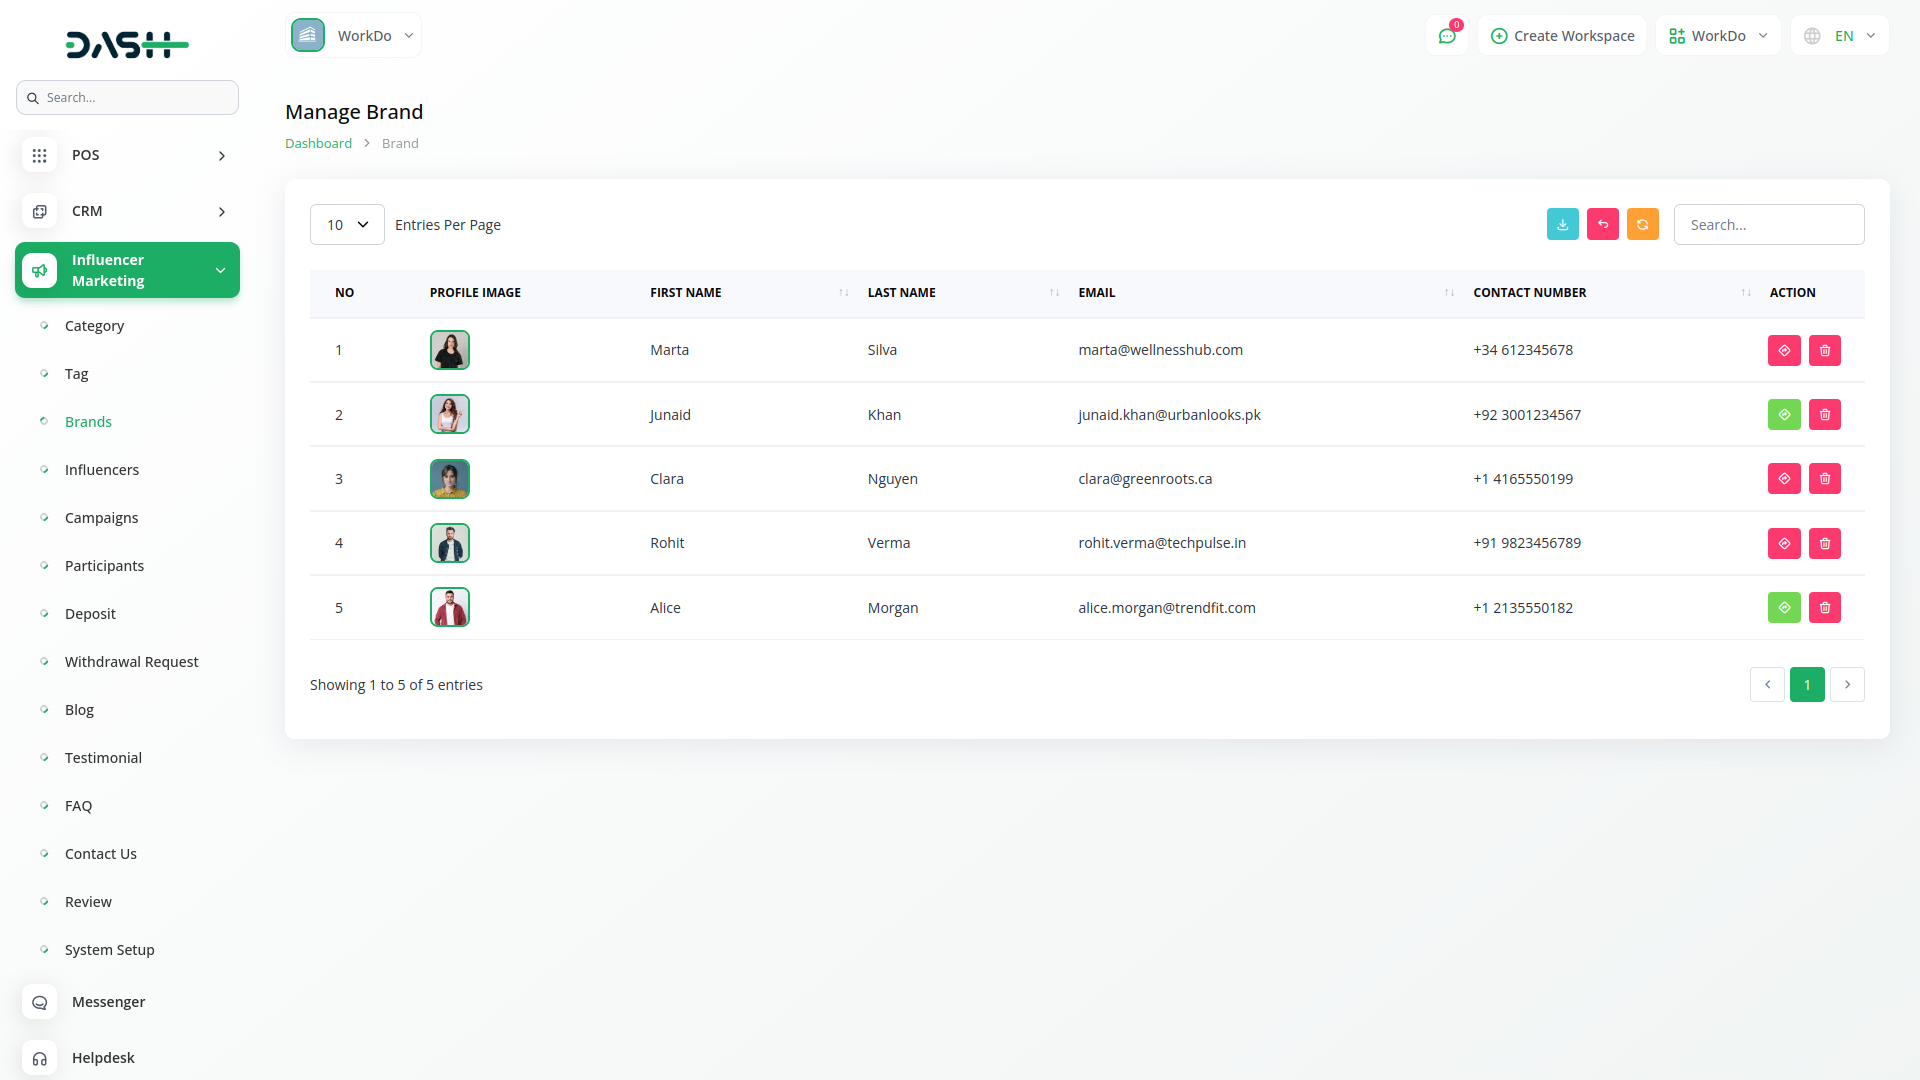Open the chat messages icon in header
Screen dimensions: 1920x1080
click(x=1446, y=36)
